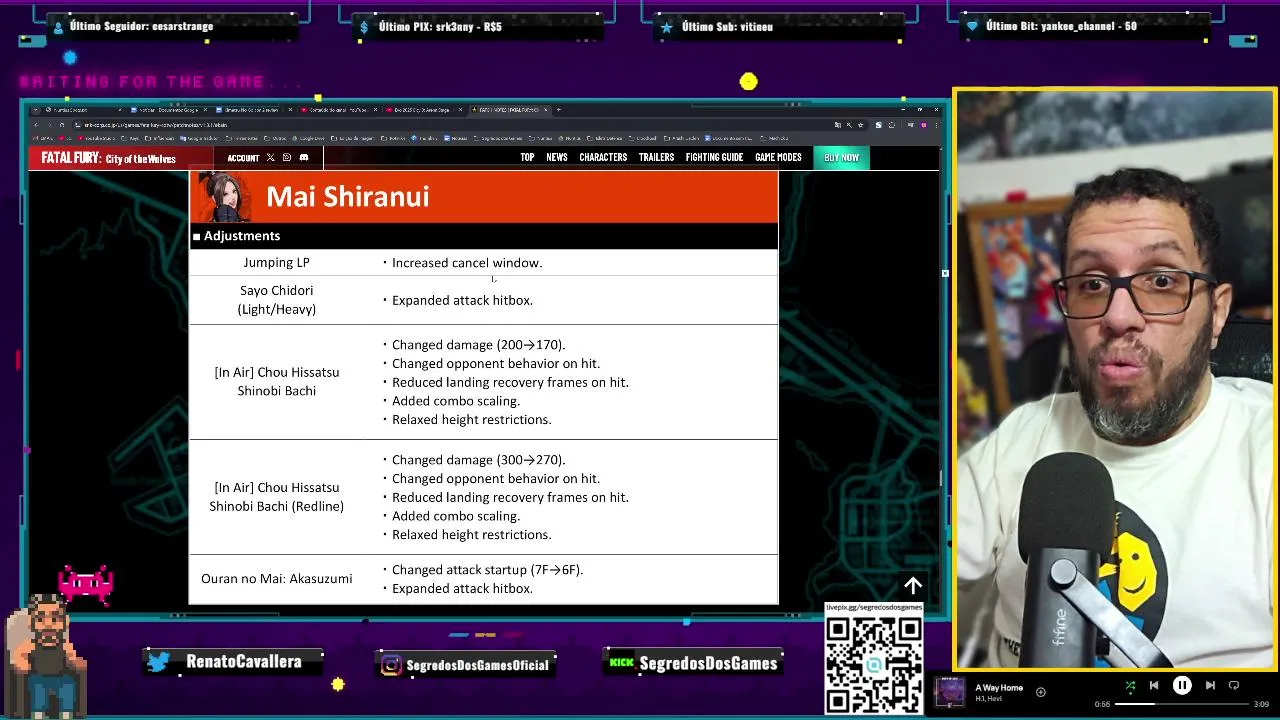Click the browser back arrow
Image resolution: width=1280 pixels, height=720 pixels.
[x=36, y=125]
